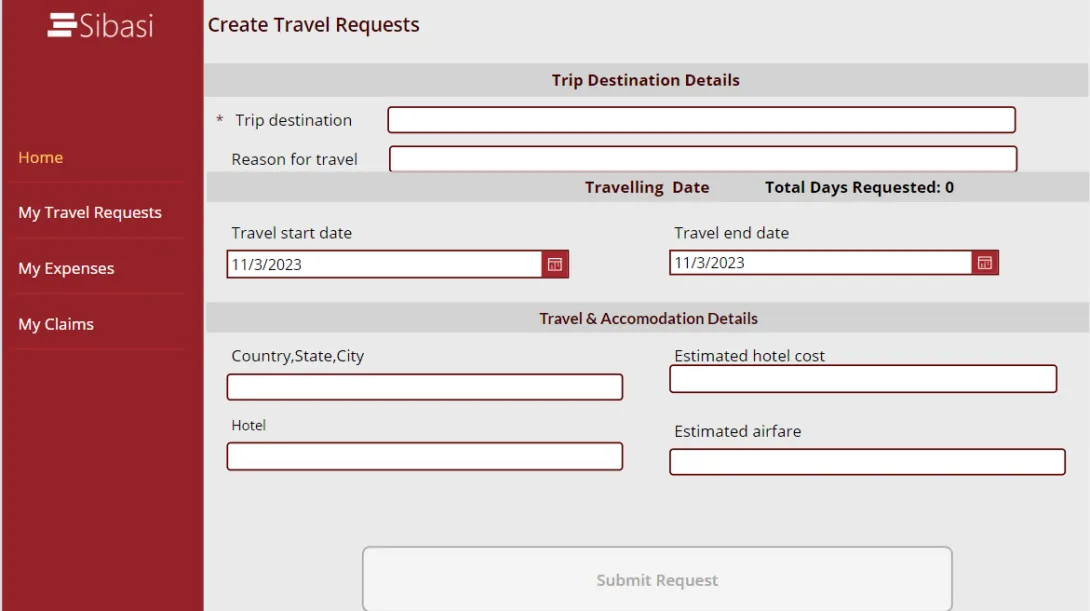Open the Travel end date calendar icon

pos(984,263)
